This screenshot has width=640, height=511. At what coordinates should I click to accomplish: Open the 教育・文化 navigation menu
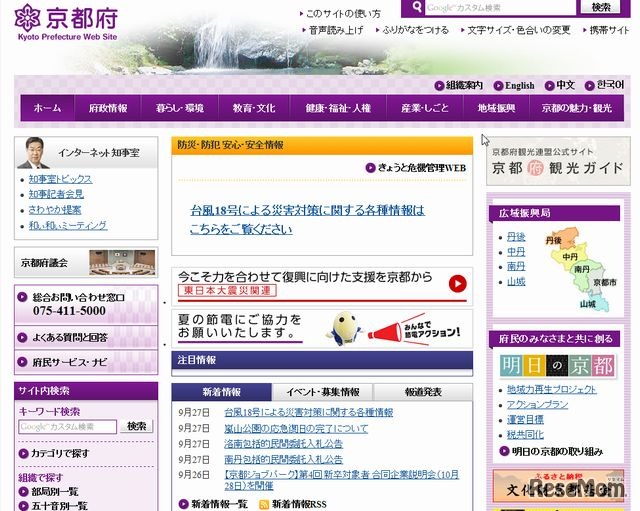tap(254, 108)
